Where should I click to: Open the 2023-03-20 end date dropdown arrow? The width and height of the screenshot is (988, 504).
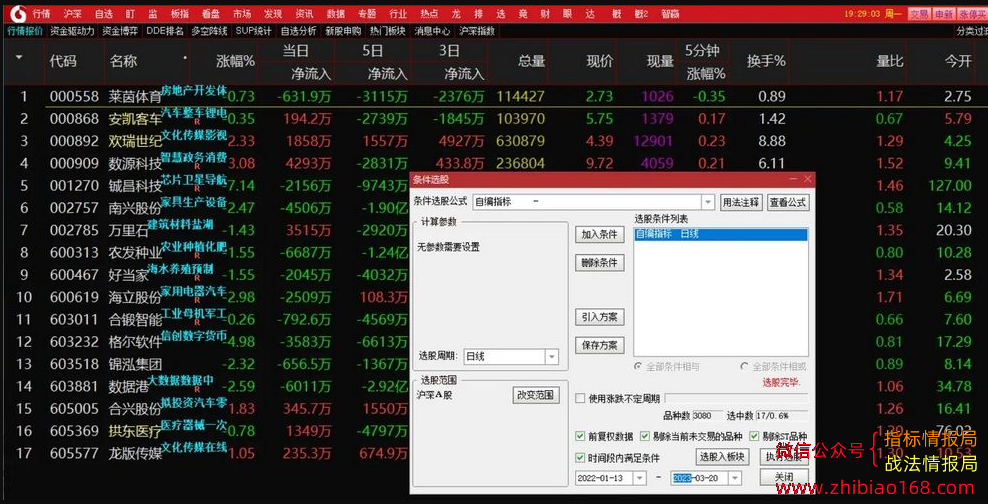(x=735, y=478)
